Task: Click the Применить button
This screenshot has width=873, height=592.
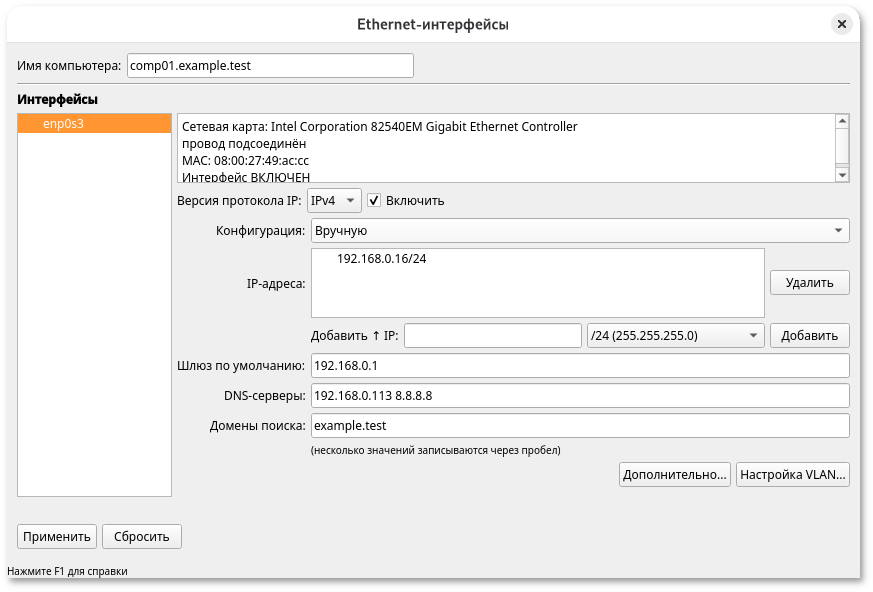Action: pyautogui.click(x=57, y=537)
